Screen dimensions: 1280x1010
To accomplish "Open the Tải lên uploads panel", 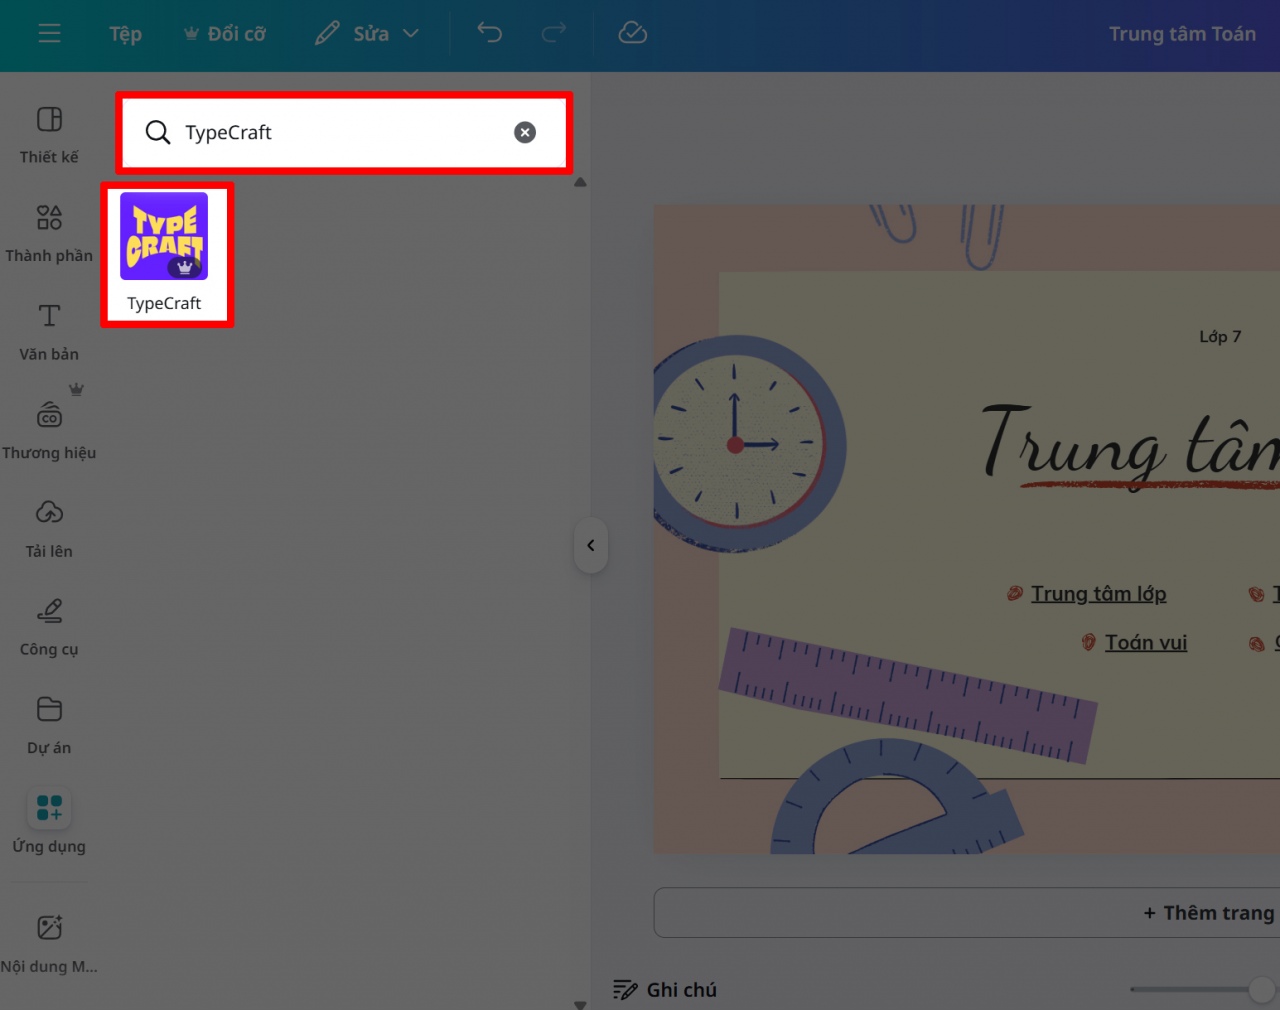I will [x=49, y=528].
